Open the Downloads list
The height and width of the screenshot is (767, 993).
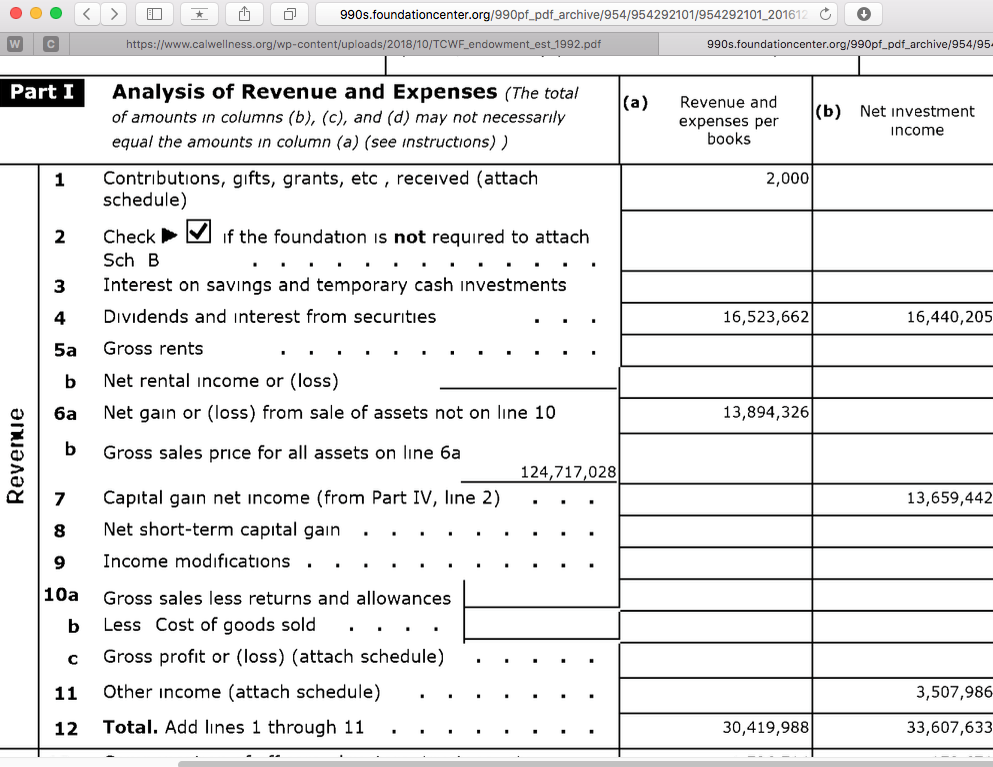(863, 14)
